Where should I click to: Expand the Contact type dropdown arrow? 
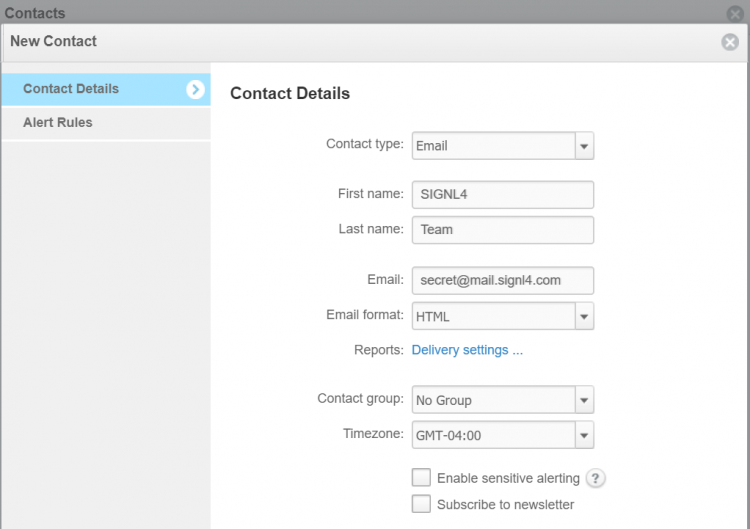pos(584,146)
